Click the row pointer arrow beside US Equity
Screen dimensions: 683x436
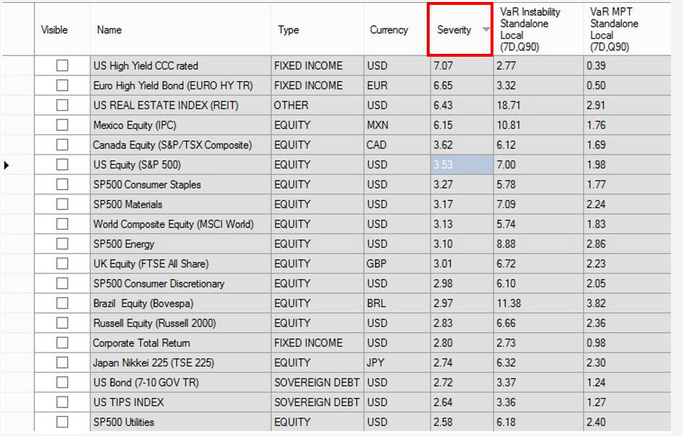click(x=9, y=164)
